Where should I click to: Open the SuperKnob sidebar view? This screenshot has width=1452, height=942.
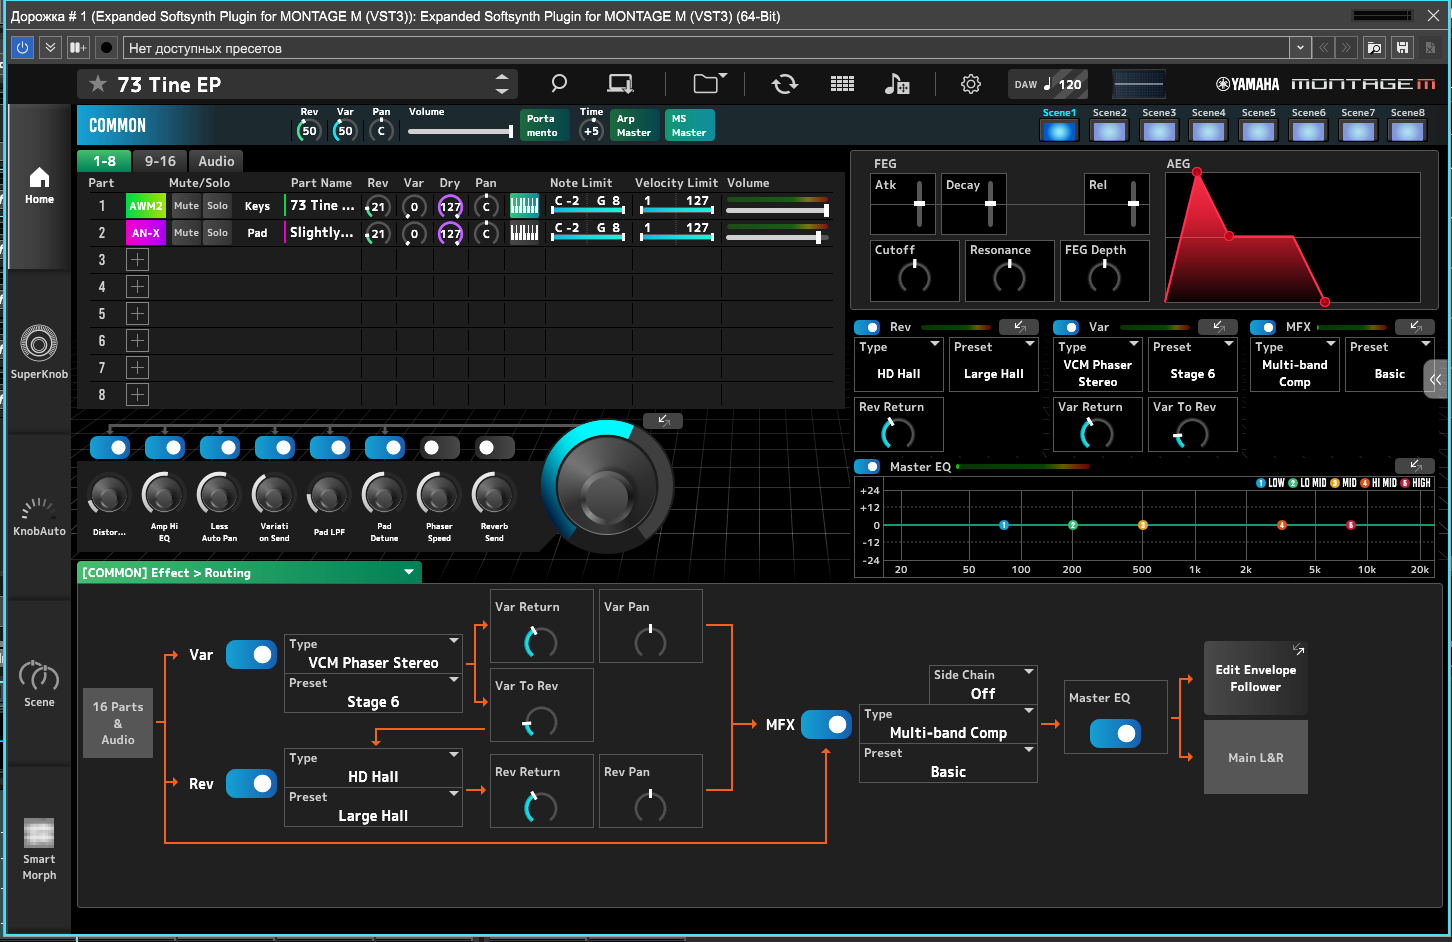point(39,352)
